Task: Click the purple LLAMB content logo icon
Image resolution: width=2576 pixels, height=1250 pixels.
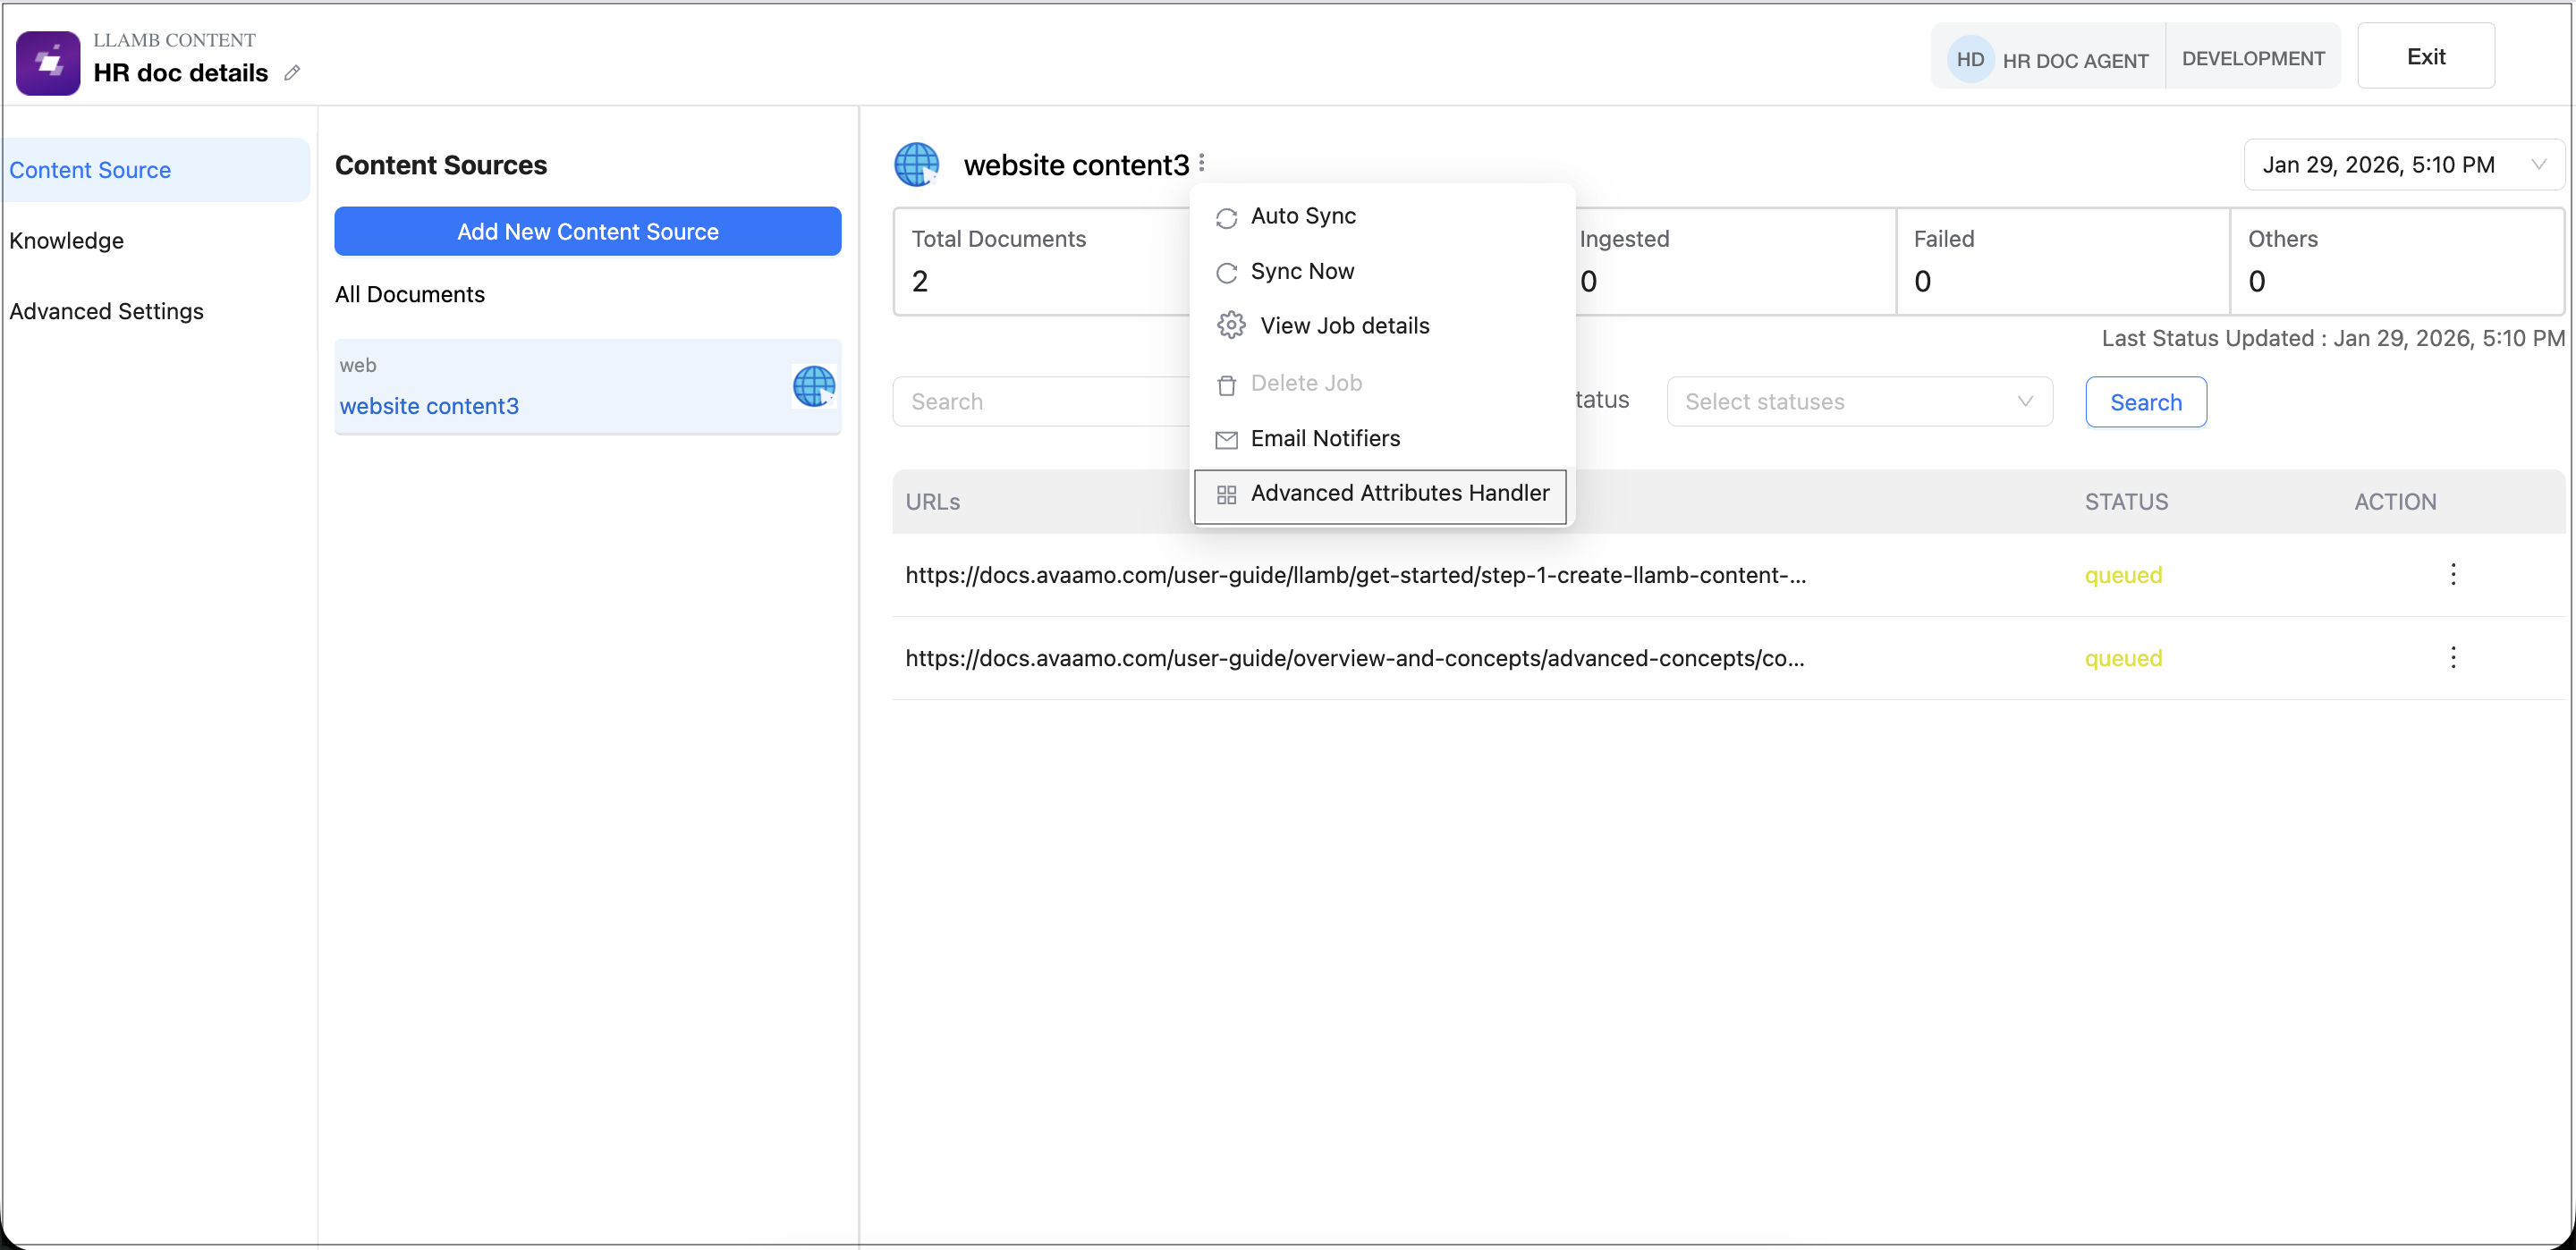Action: 48,62
